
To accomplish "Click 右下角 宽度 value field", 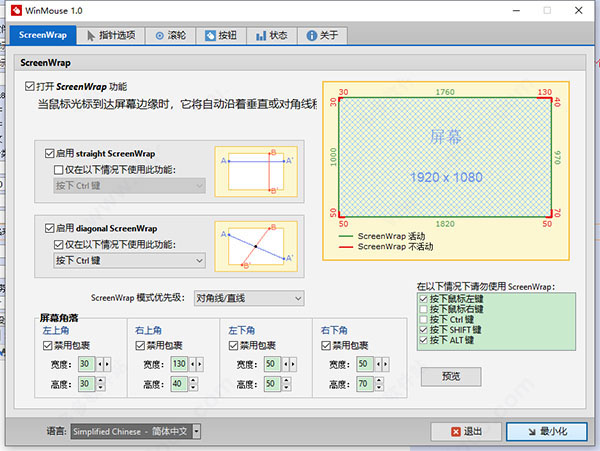I will click(365, 364).
